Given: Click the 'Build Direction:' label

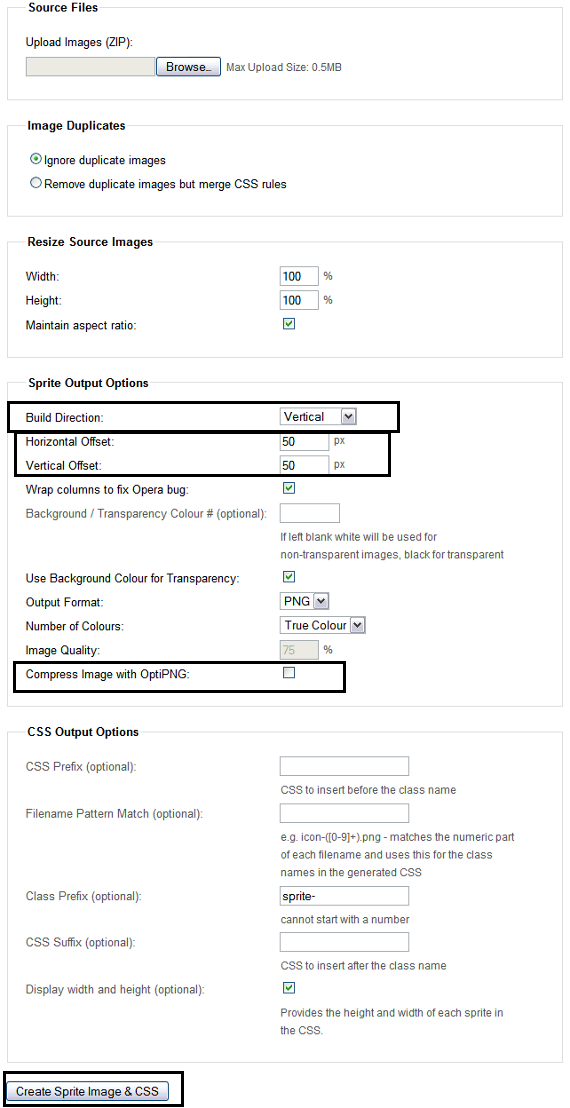Looking at the screenshot, I should point(65,418).
